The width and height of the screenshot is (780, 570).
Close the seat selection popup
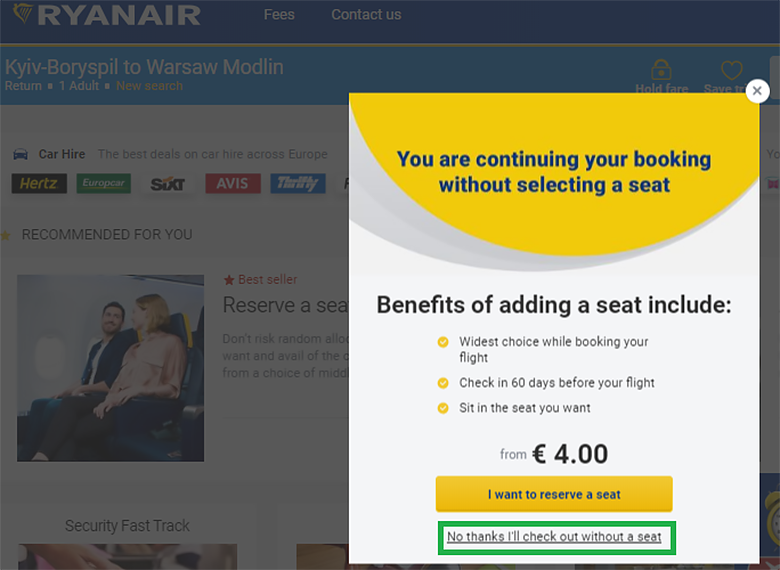pos(757,91)
